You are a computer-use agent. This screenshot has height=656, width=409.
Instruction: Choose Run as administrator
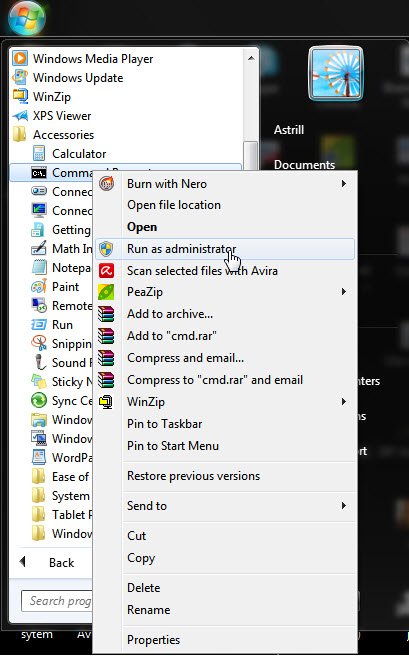pos(225,249)
